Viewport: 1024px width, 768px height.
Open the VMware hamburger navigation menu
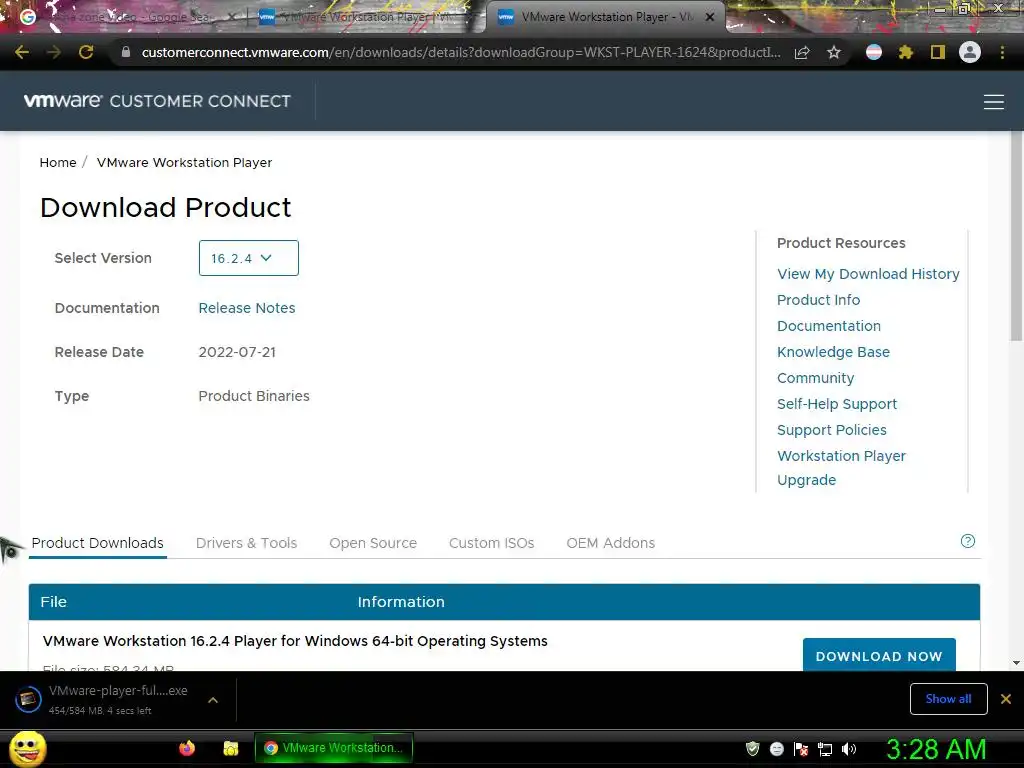[994, 102]
